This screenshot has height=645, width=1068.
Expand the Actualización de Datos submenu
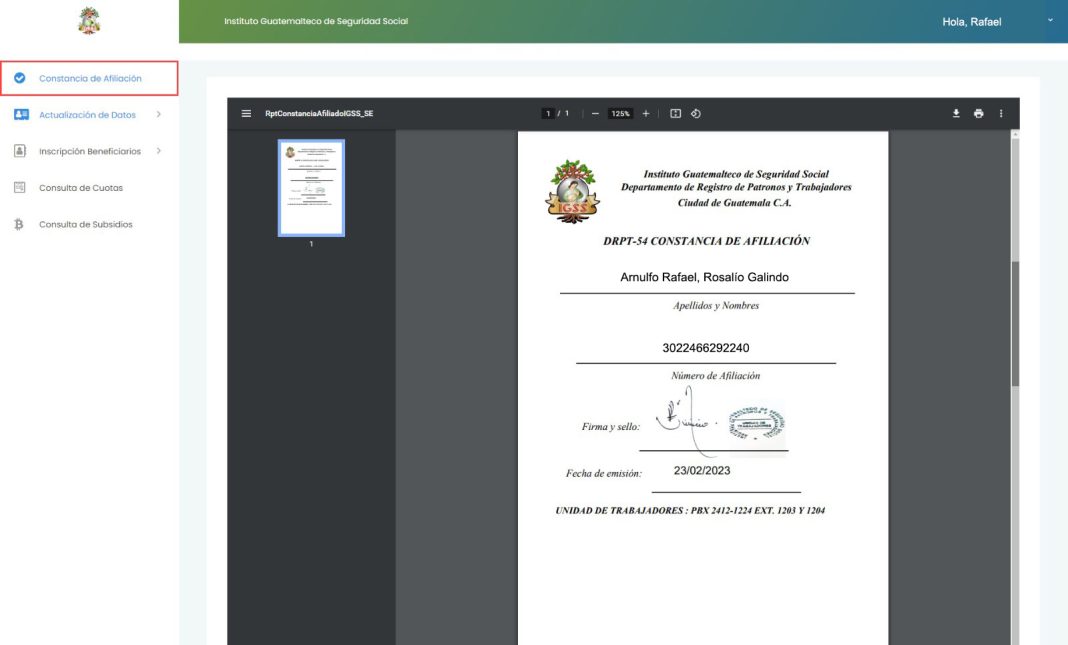[x=158, y=114]
